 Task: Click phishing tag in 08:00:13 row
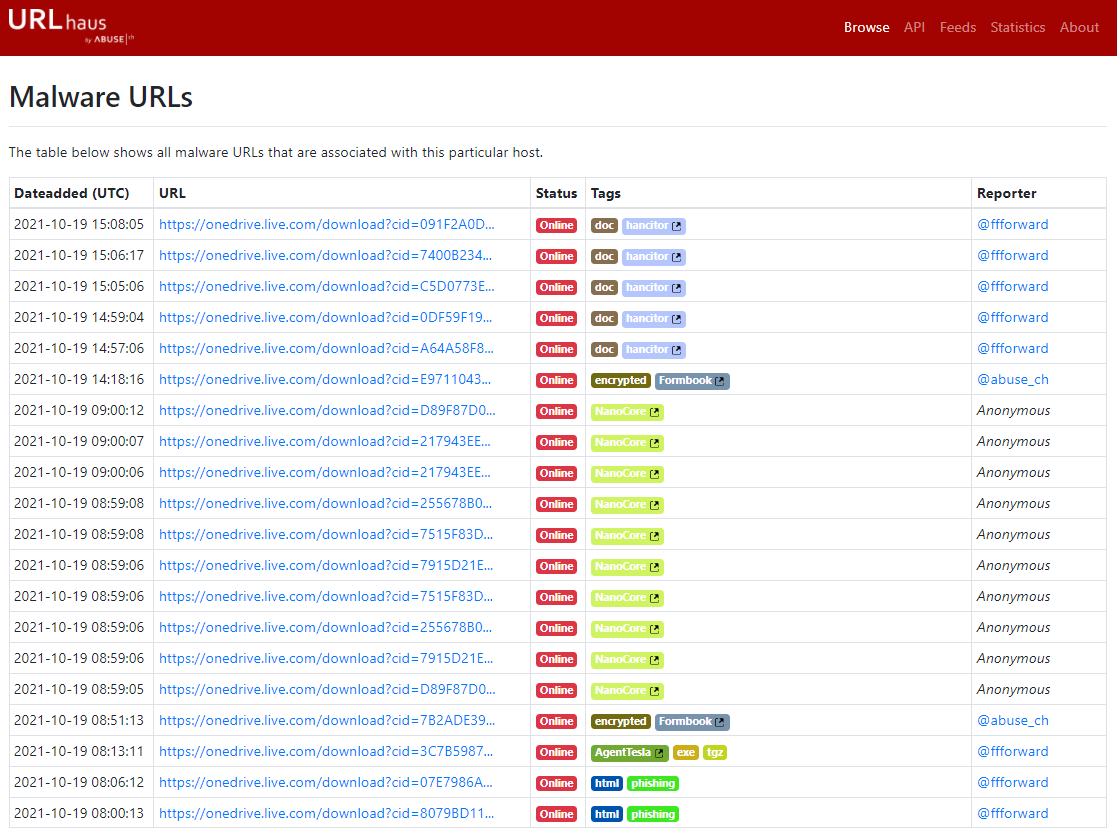pos(653,814)
